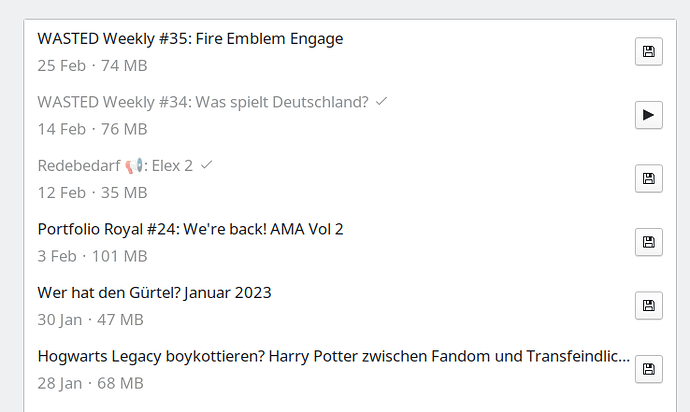690x412 pixels.
Task: Select the 25 Feb · 74 MB episode details
Action: point(92,66)
